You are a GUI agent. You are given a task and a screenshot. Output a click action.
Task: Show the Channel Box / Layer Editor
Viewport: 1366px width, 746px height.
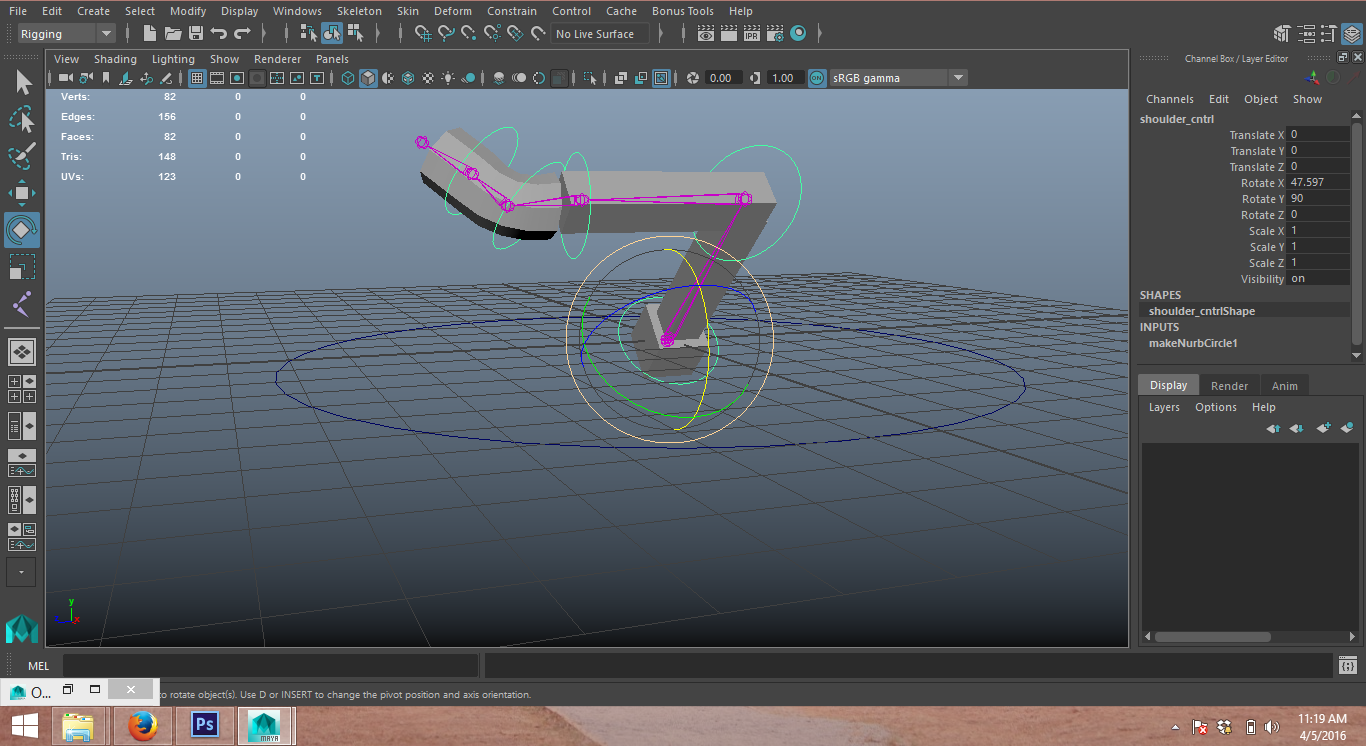1351,33
